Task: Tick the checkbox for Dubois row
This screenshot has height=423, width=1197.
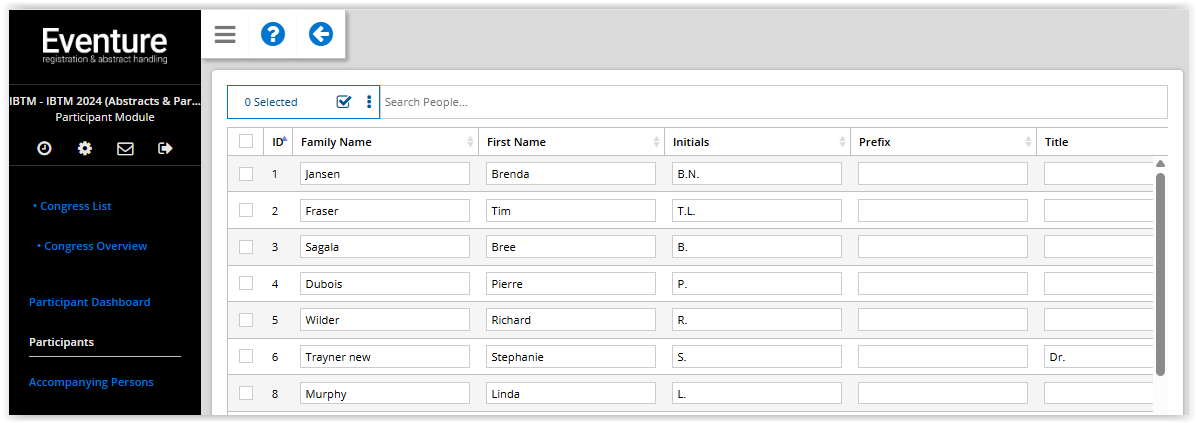Action: (246, 283)
